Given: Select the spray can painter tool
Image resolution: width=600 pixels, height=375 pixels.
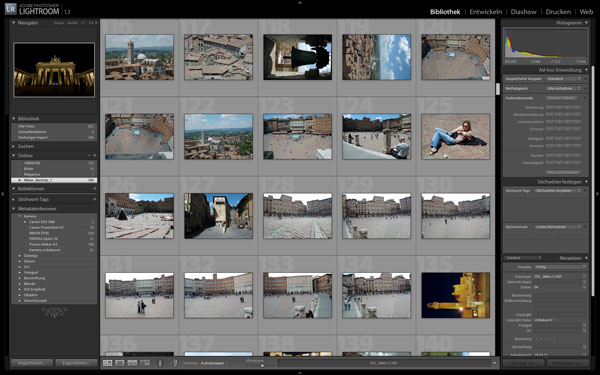Looking at the screenshot, I should pos(160,363).
